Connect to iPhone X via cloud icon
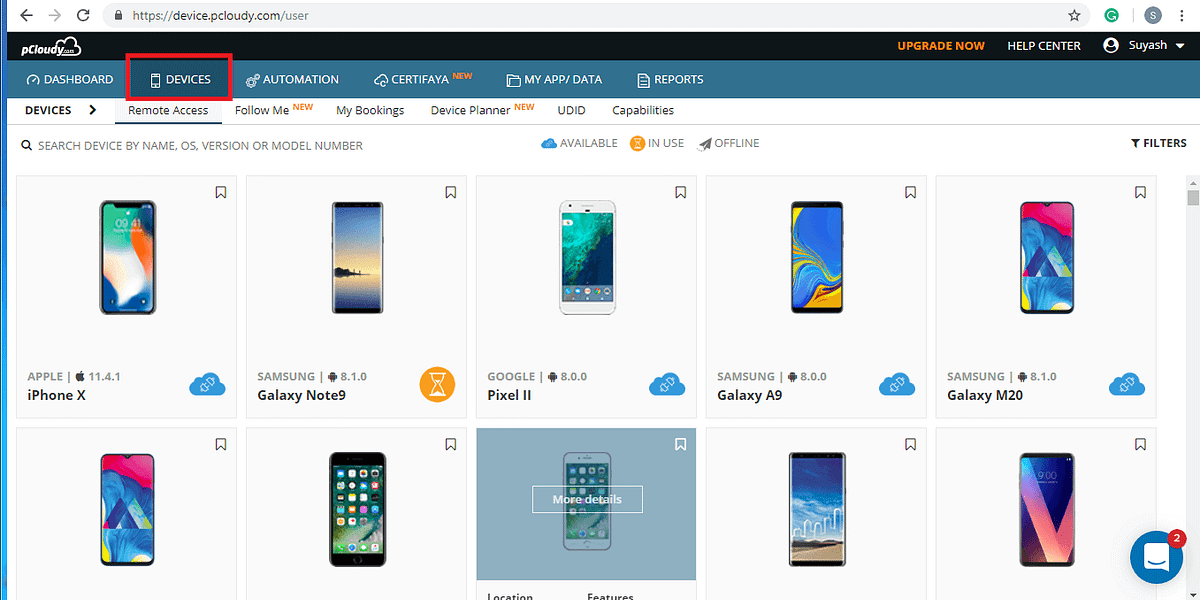1200x600 pixels. click(207, 385)
